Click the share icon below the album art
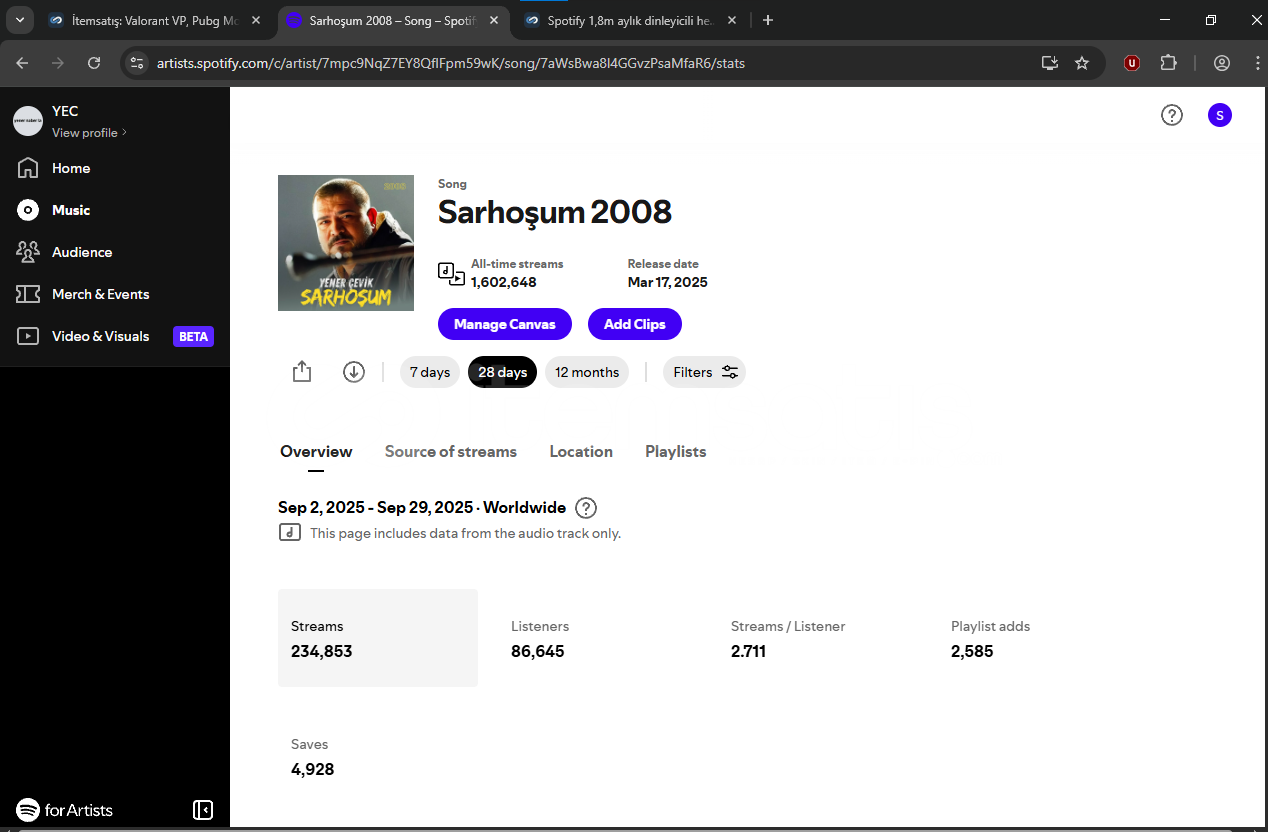The width and height of the screenshot is (1268, 832). (x=302, y=372)
